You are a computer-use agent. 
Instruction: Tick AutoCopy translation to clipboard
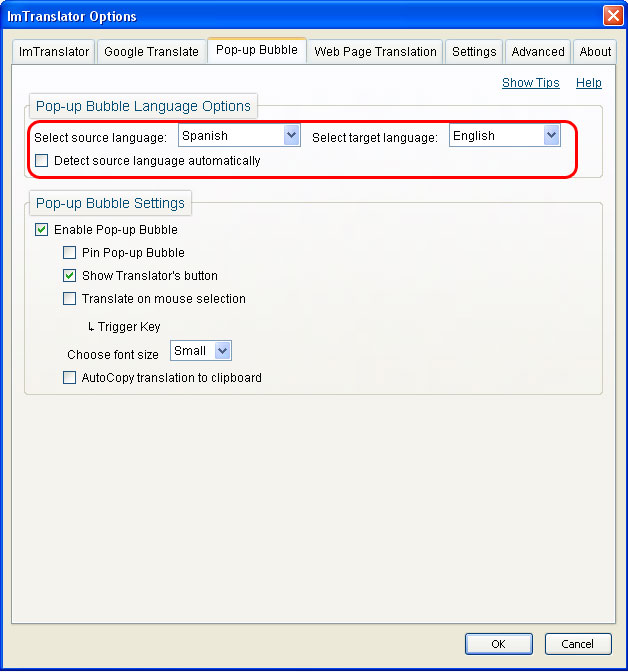coord(69,378)
